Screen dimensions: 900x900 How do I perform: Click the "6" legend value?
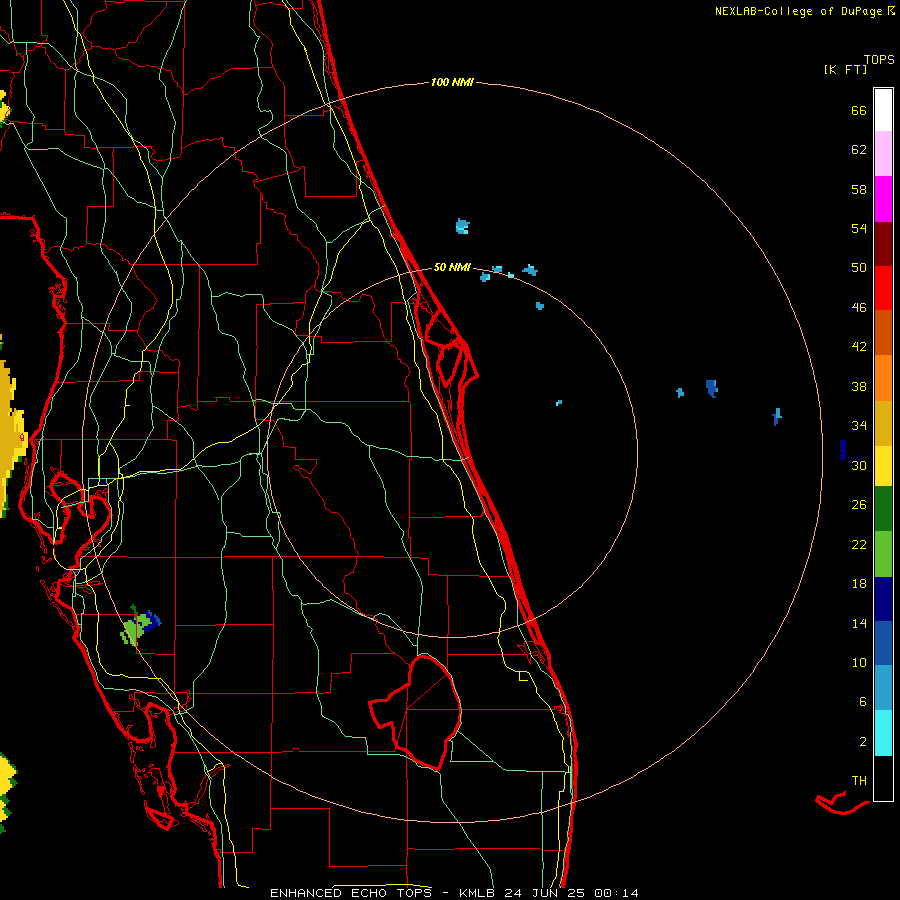863,702
